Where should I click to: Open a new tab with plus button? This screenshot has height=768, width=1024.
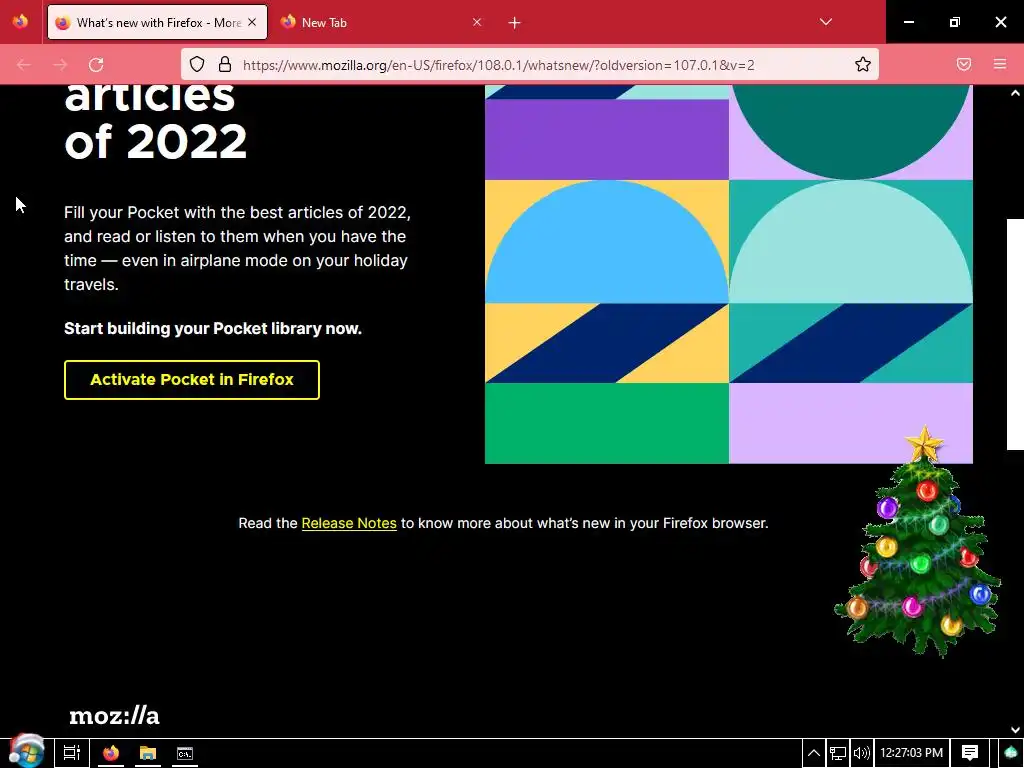(515, 23)
